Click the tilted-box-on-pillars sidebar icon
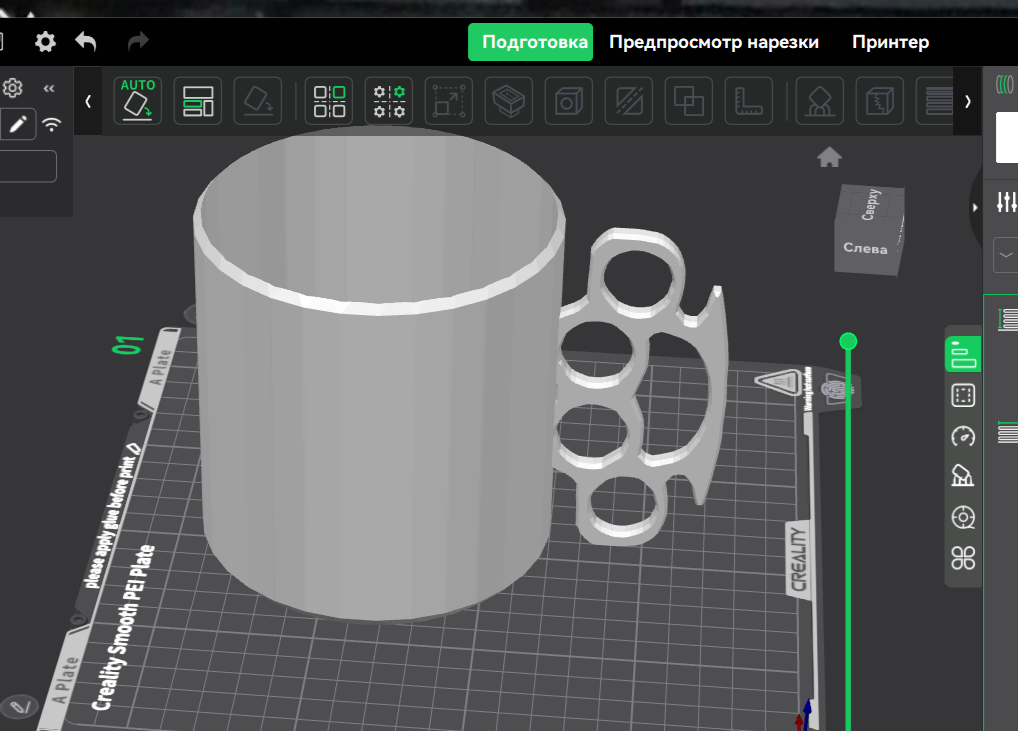 (963, 476)
